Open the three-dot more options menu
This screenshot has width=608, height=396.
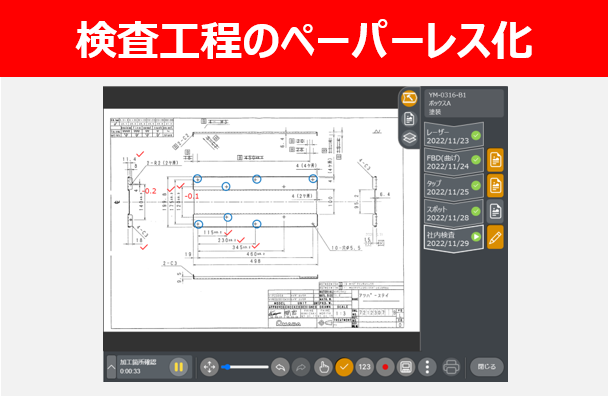(x=427, y=367)
